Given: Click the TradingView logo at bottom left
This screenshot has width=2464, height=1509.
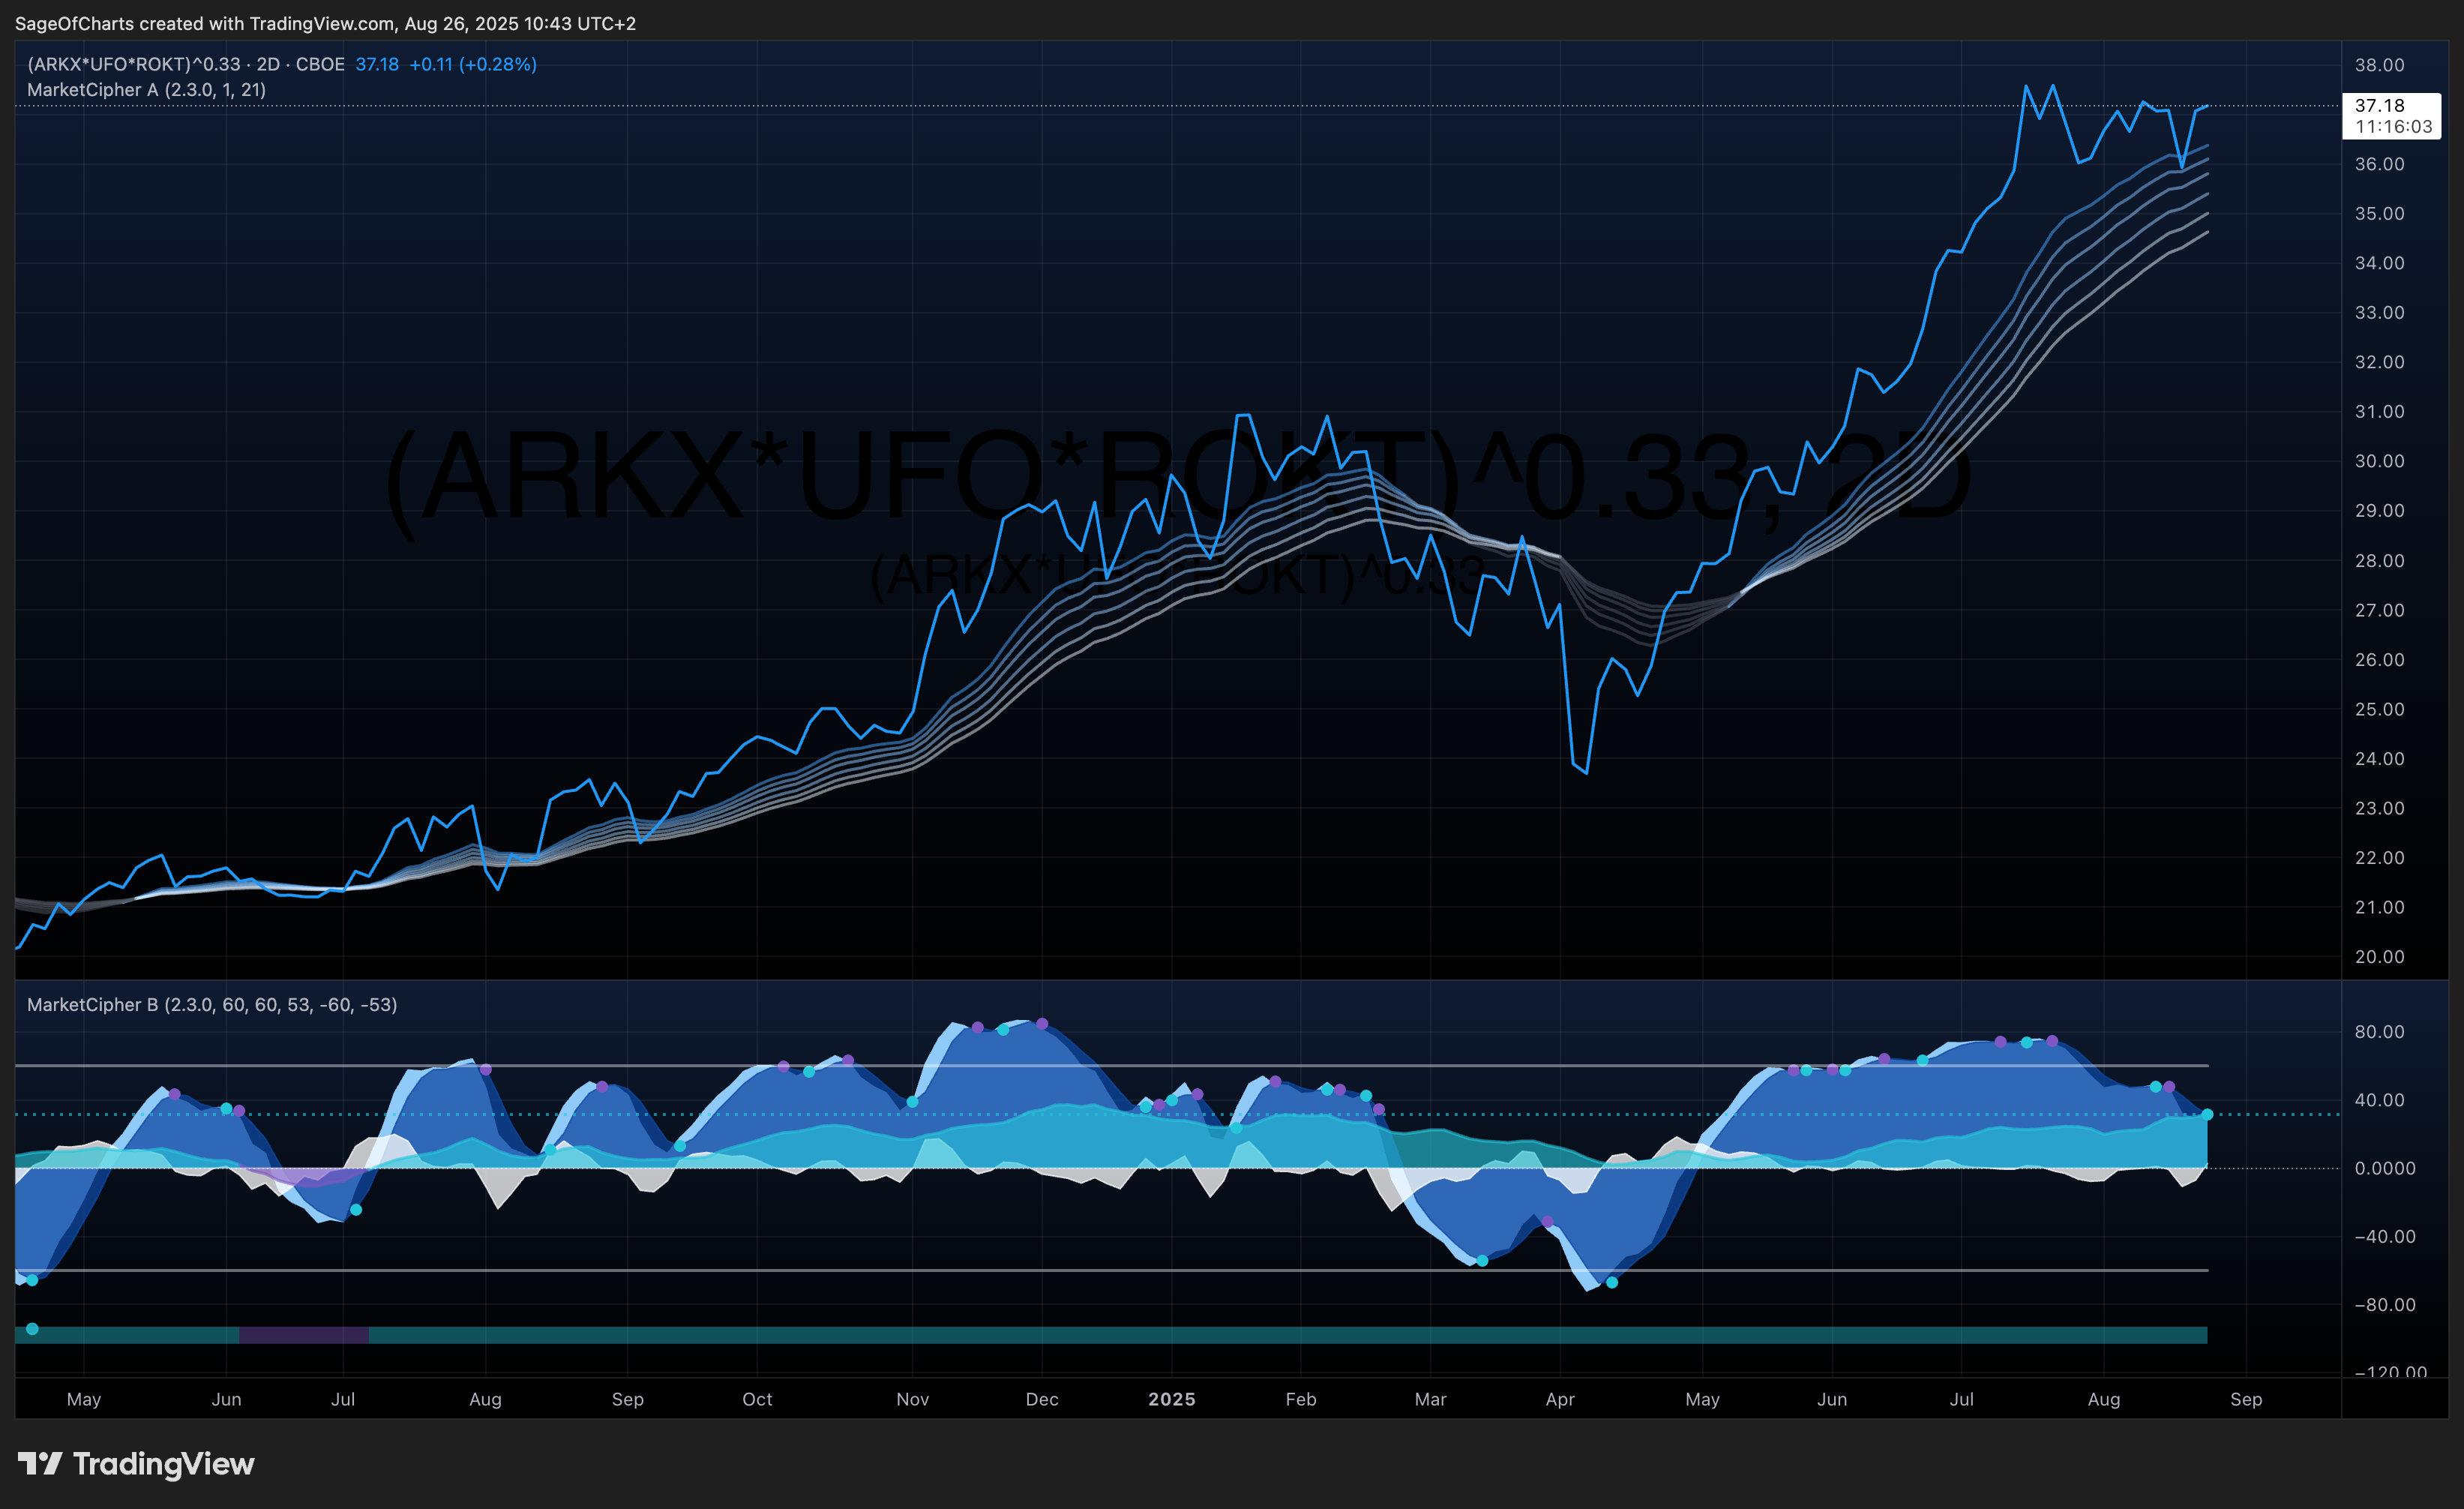Looking at the screenshot, I should pos(136,1464).
